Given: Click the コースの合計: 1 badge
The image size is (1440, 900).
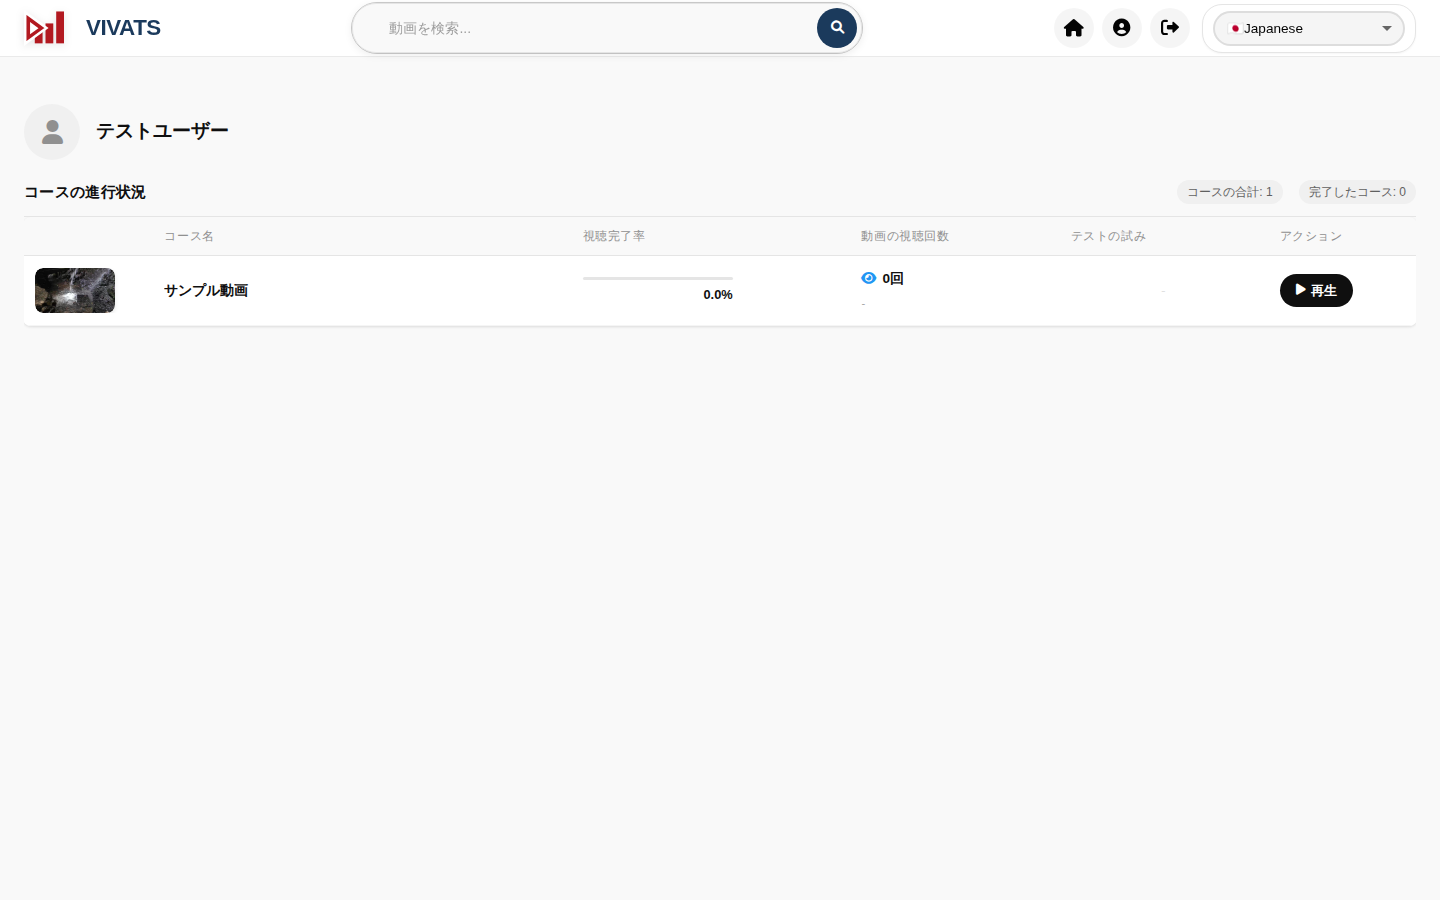Looking at the screenshot, I should point(1230,192).
